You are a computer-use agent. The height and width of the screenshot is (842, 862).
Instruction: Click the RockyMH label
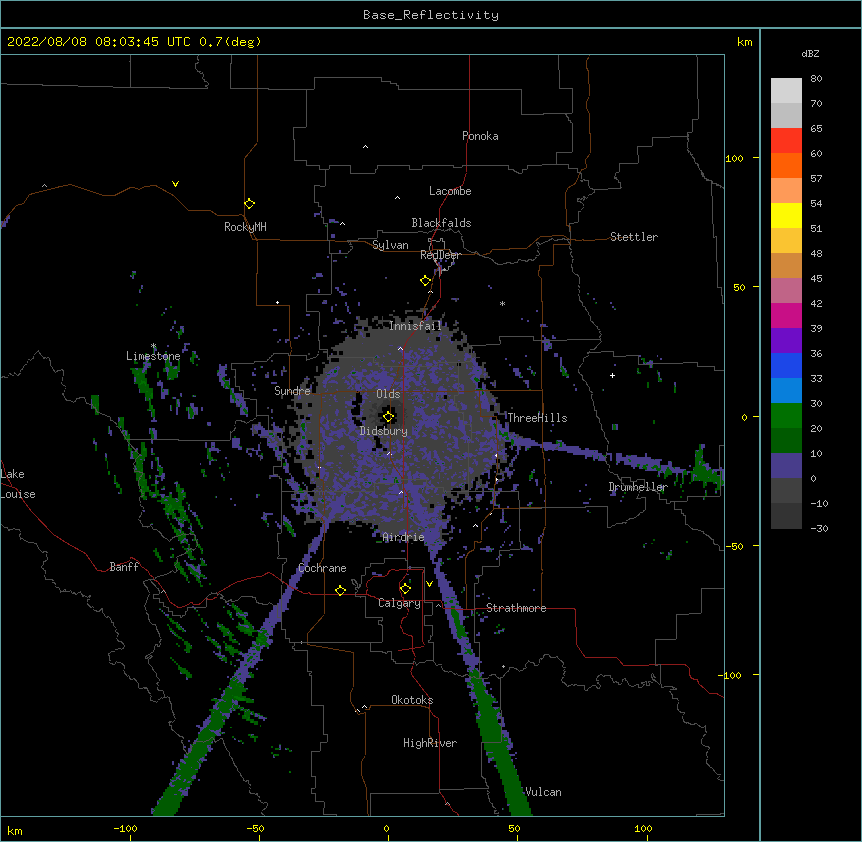point(245,227)
